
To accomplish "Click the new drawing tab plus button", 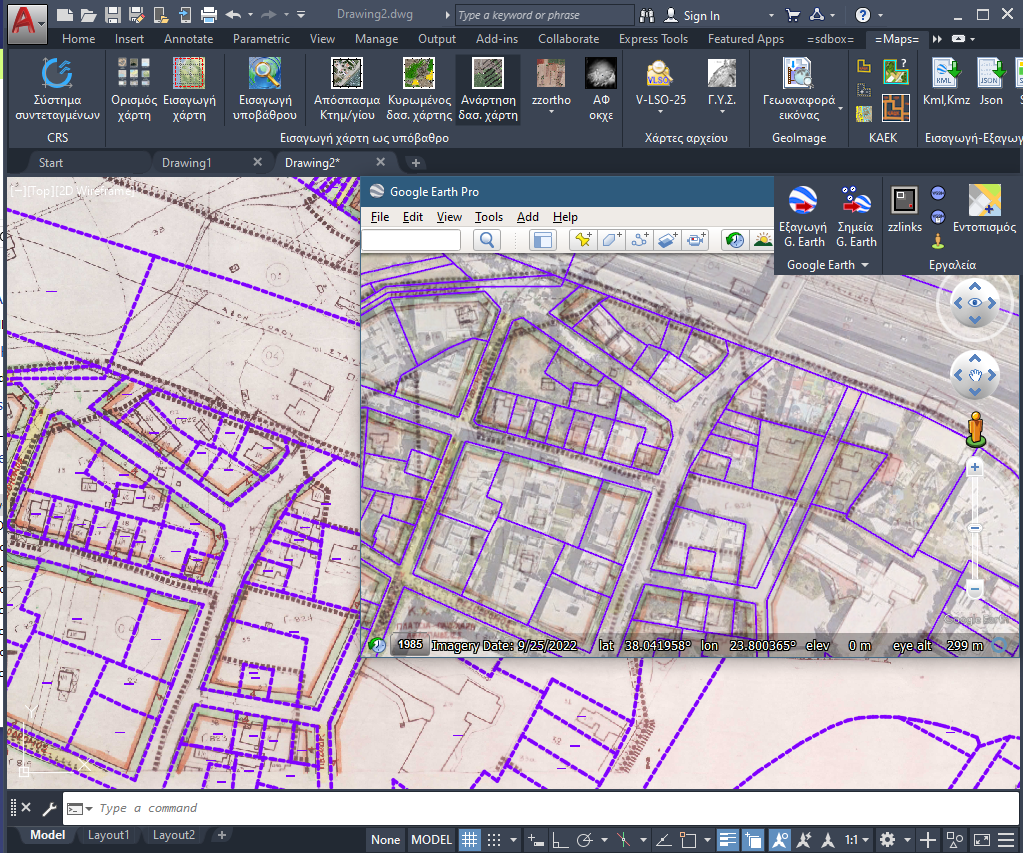I will point(416,163).
